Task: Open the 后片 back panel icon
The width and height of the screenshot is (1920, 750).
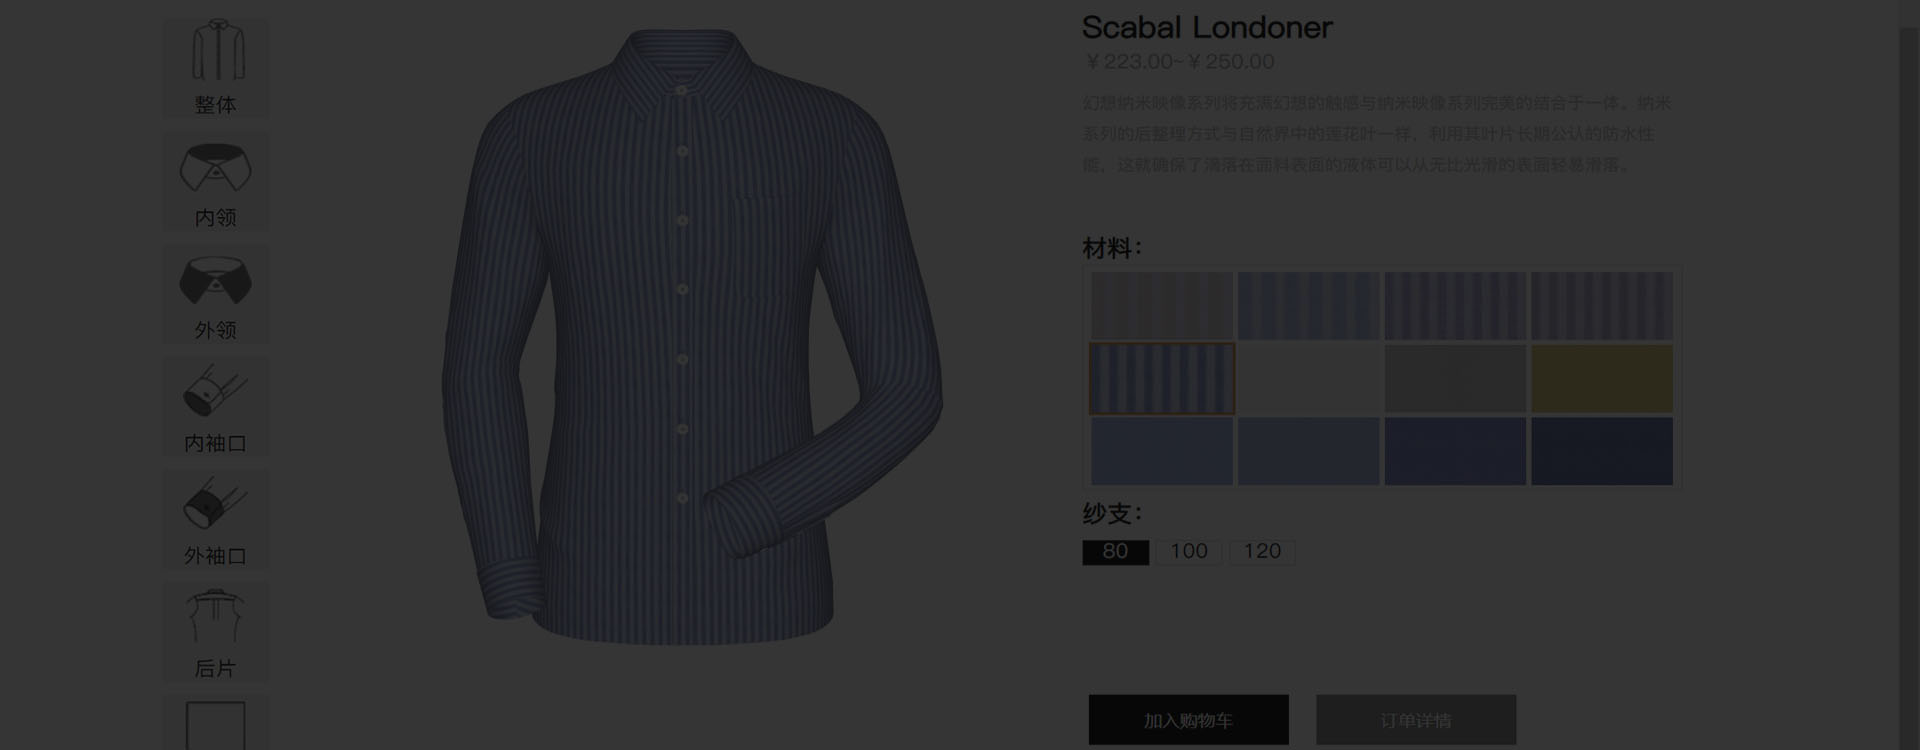Action: (x=216, y=633)
